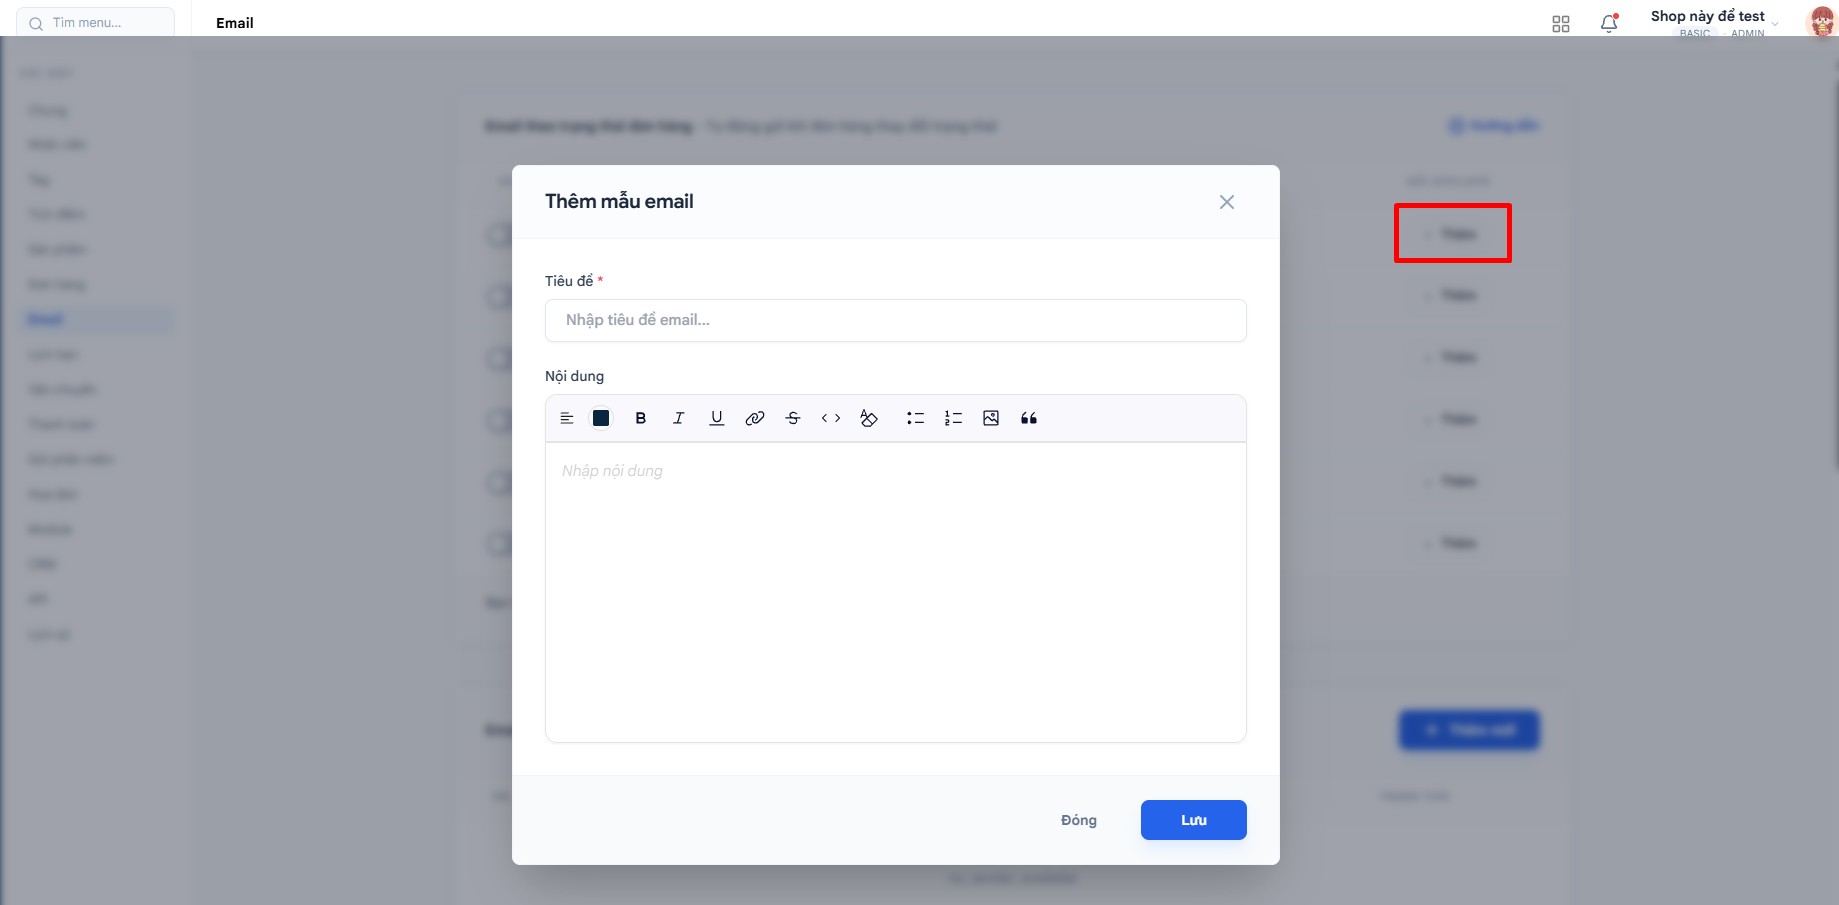
Task: Click into the 'Nhập nội dung' editor area
Action: point(895,590)
